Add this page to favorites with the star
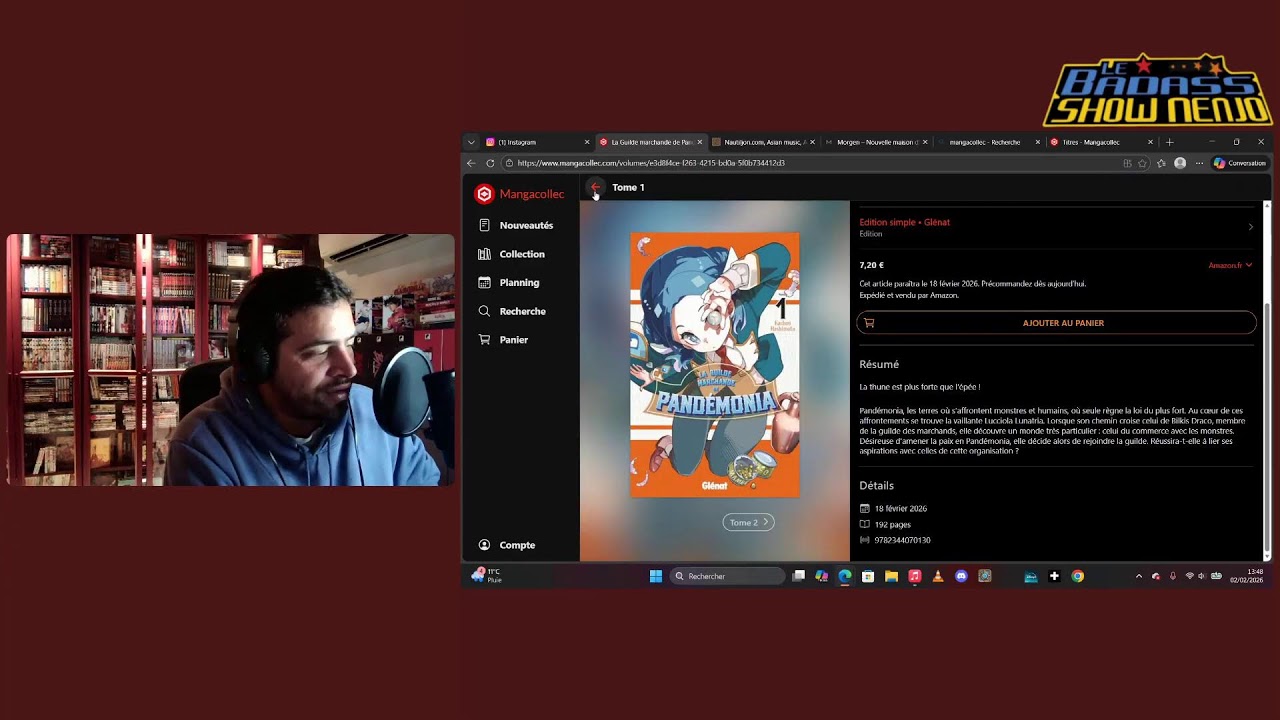 click(x=1143, y=163)
